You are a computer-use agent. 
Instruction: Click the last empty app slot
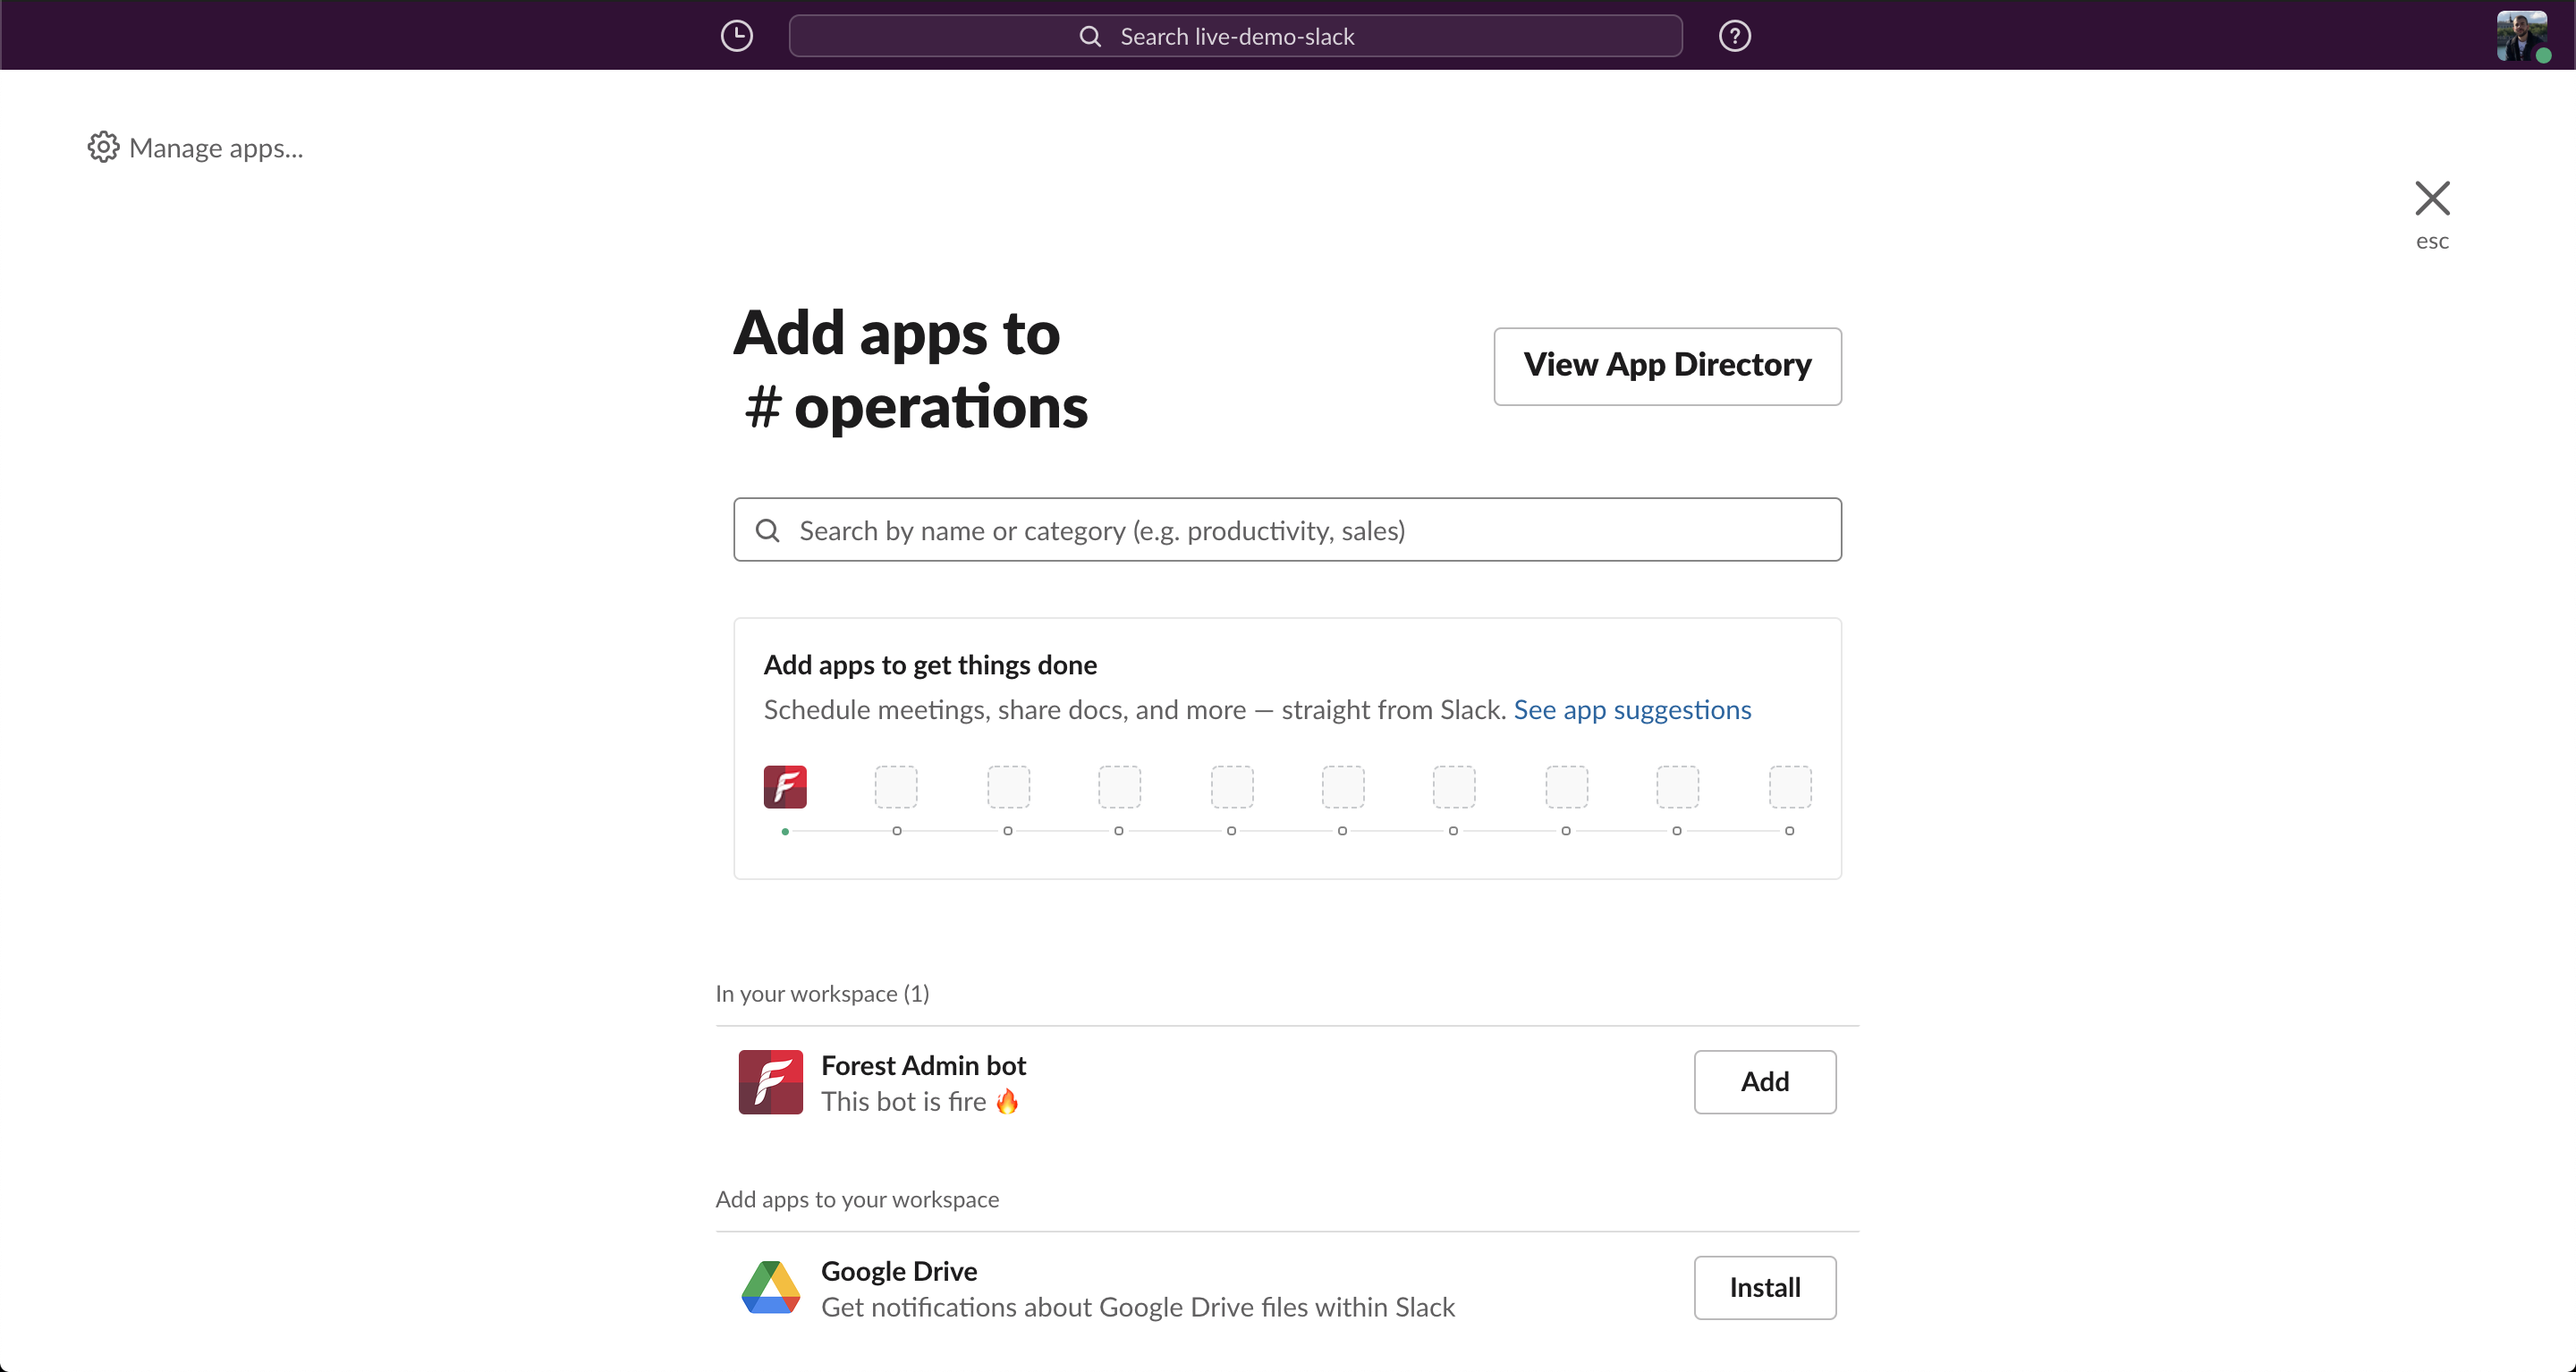tap(1790, 786)
